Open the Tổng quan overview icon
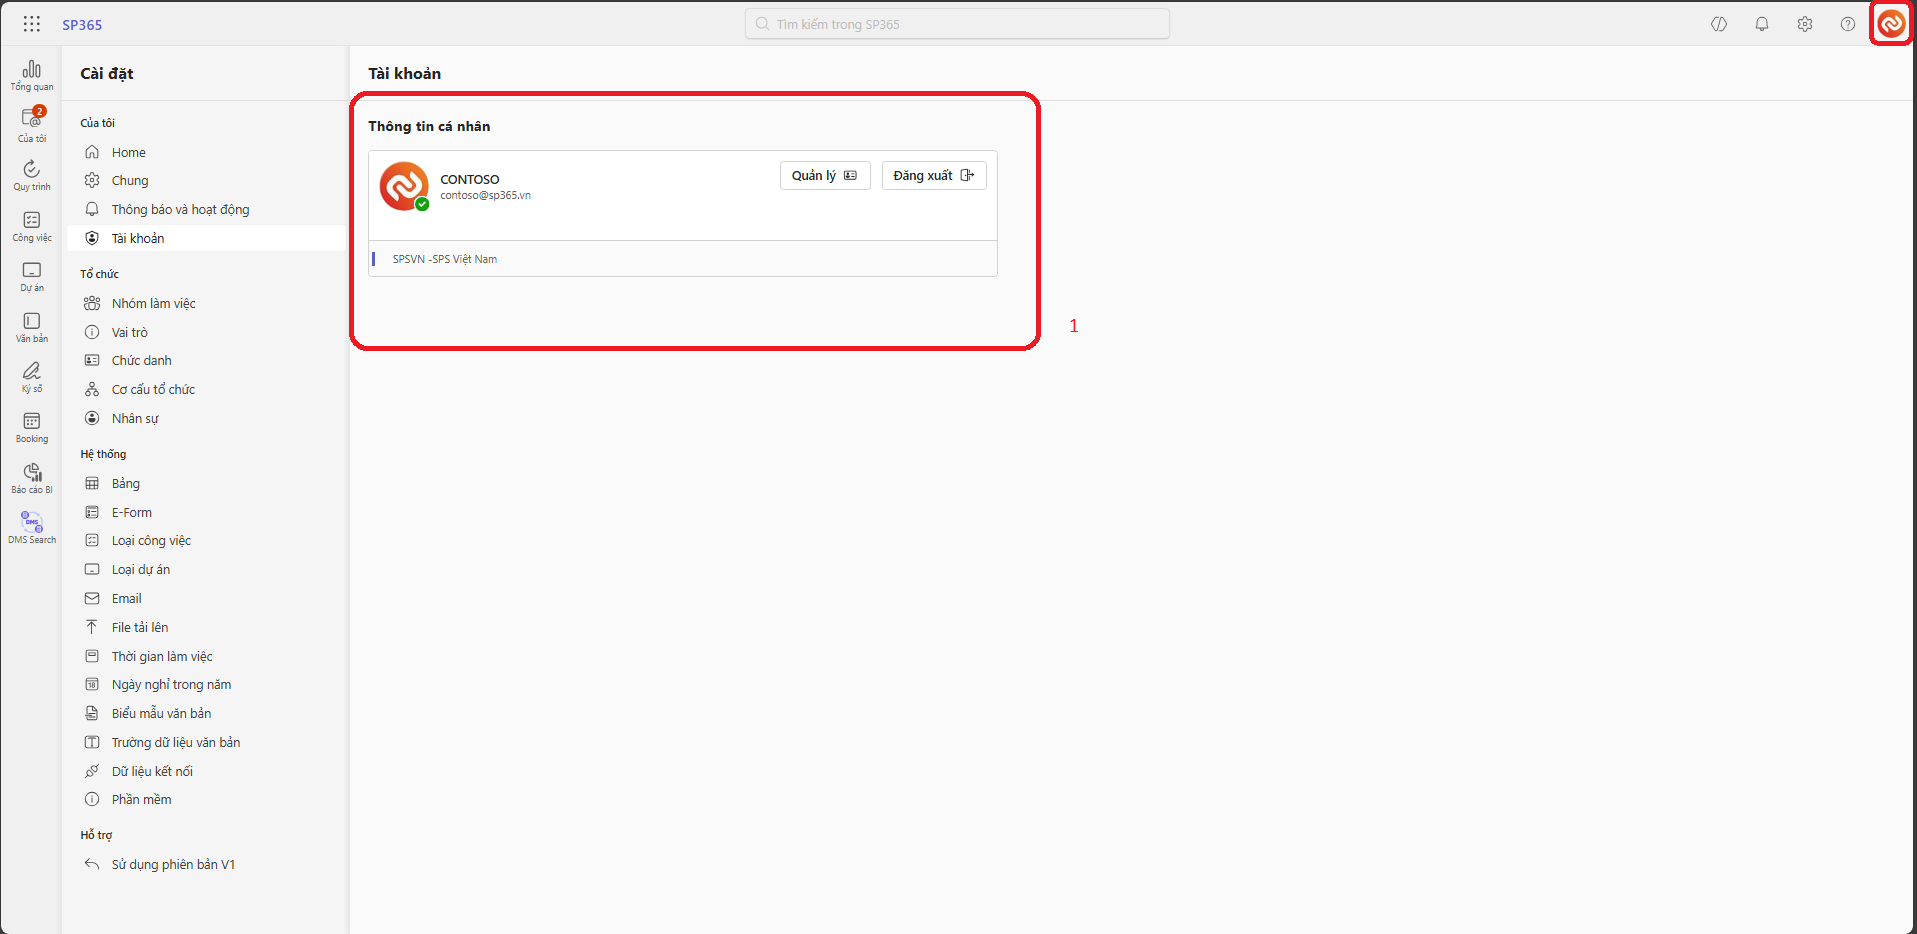 click(32, 75)
